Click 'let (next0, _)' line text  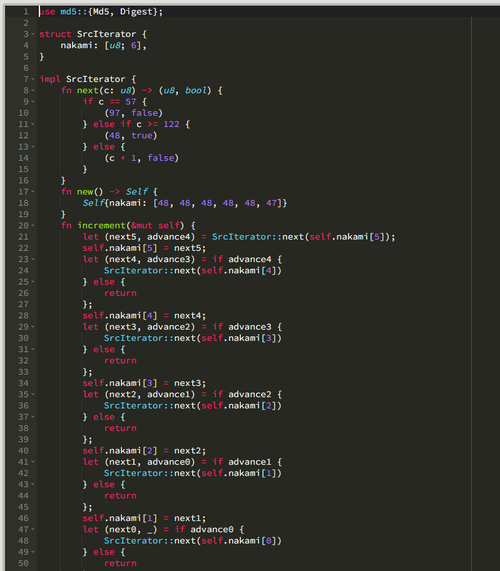click(163, 529)
